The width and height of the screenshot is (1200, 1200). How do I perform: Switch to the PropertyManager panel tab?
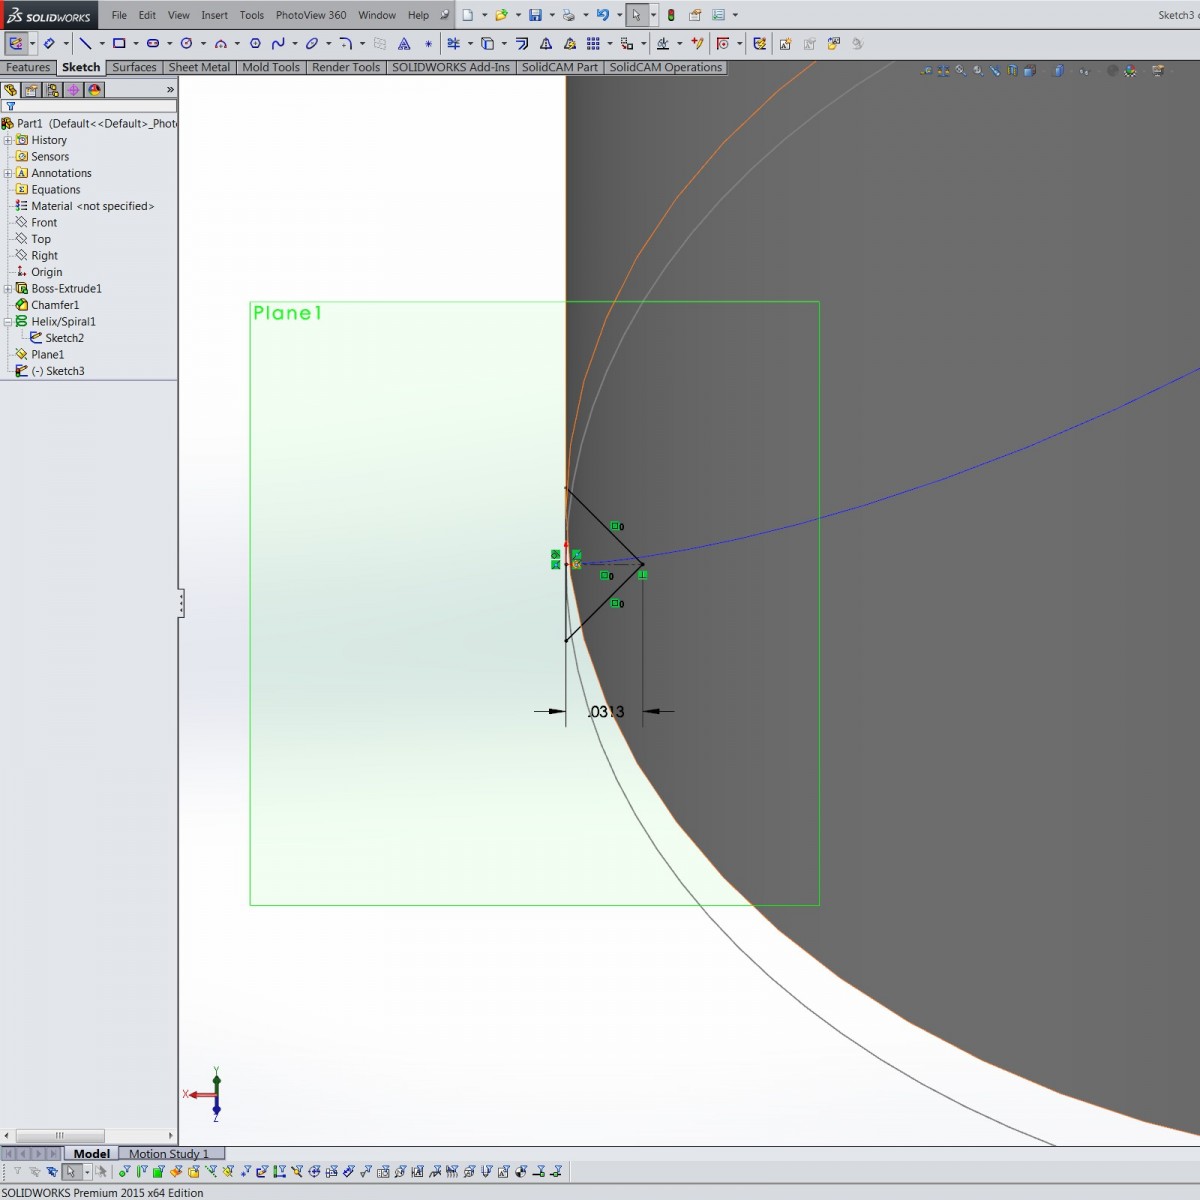point(31,89)
